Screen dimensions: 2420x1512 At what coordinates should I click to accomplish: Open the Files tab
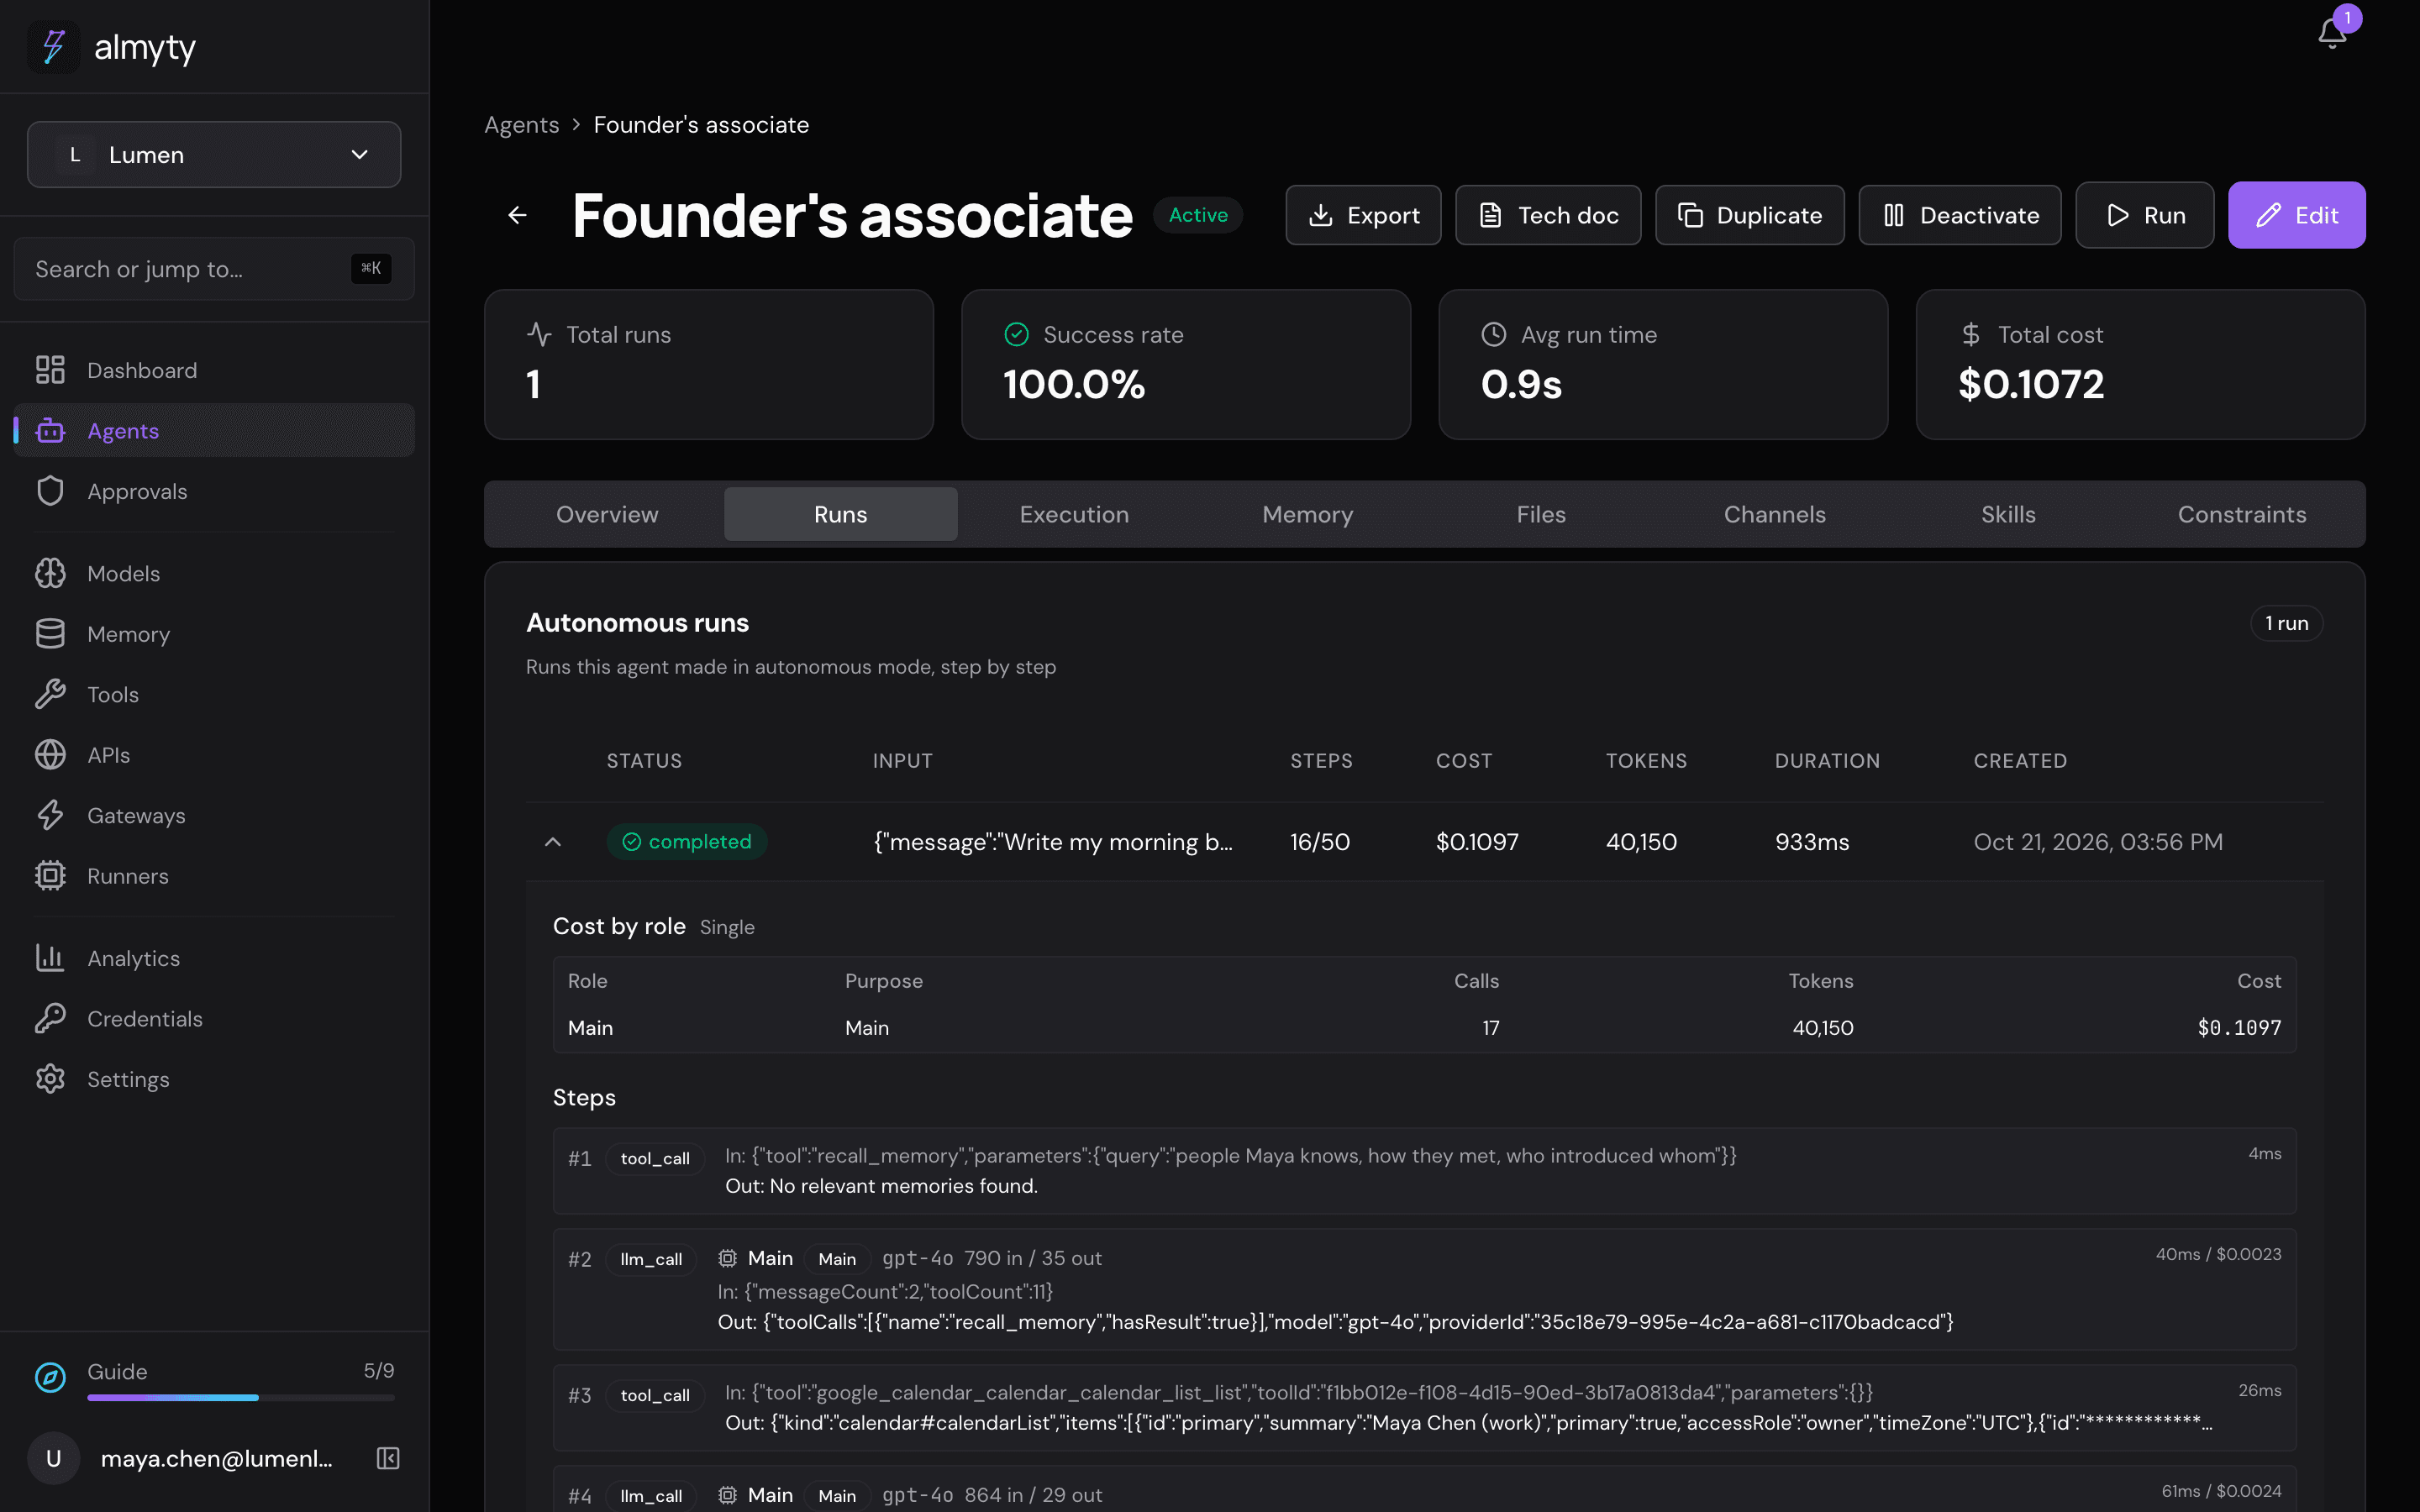[1541, 514]
